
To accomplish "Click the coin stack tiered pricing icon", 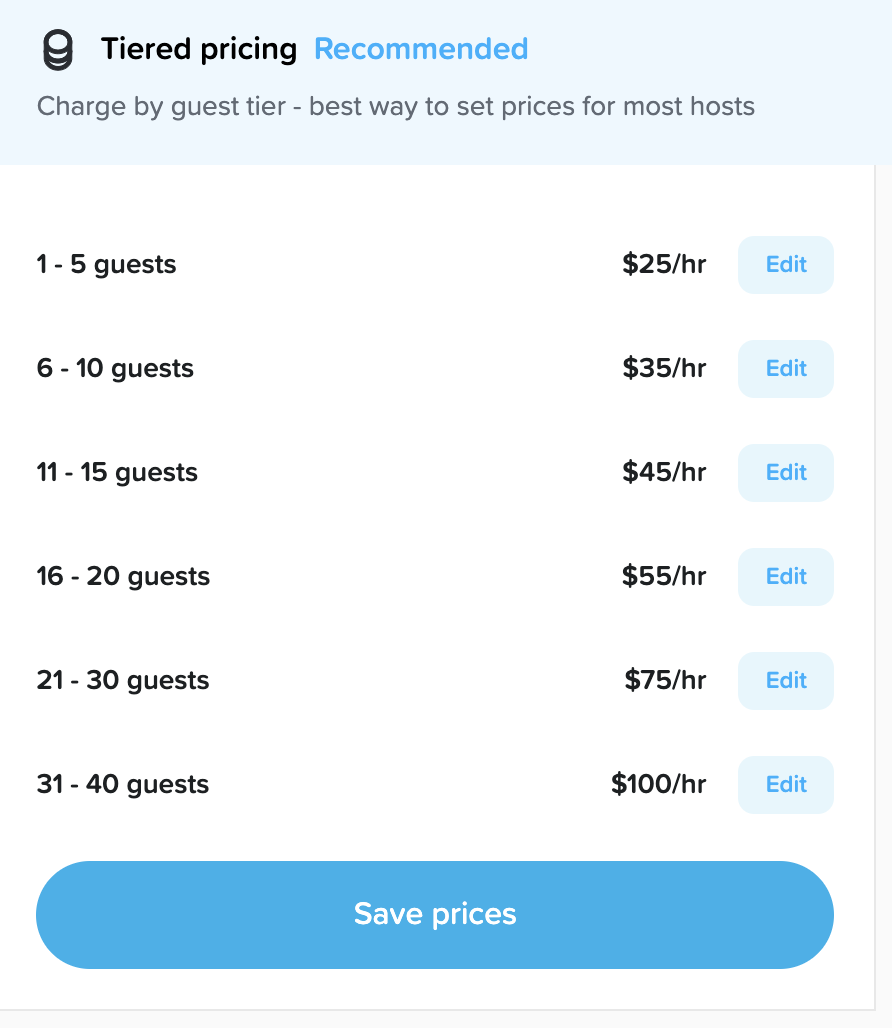I will tap(58, 50).
